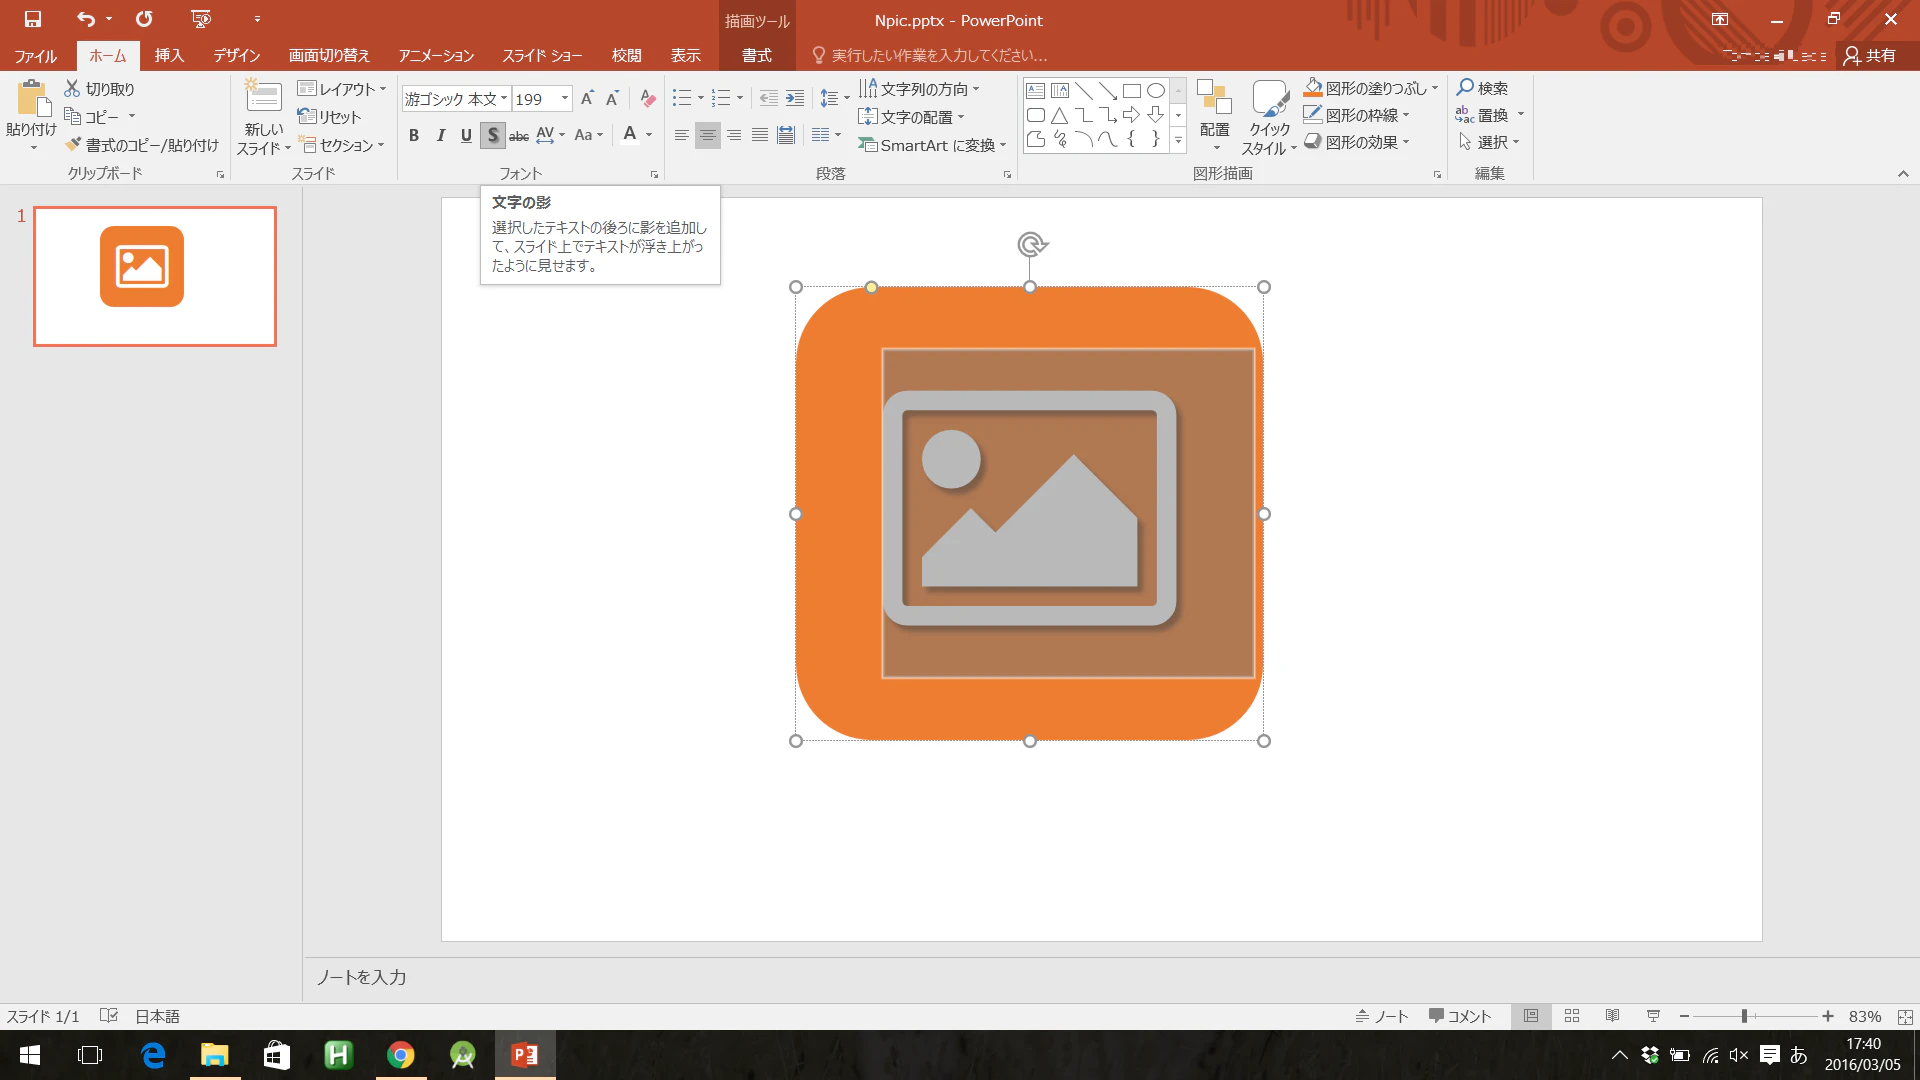Click Reset (リセット) slide button
This screenshot has height=1080, width=1920.
[329, 117]
